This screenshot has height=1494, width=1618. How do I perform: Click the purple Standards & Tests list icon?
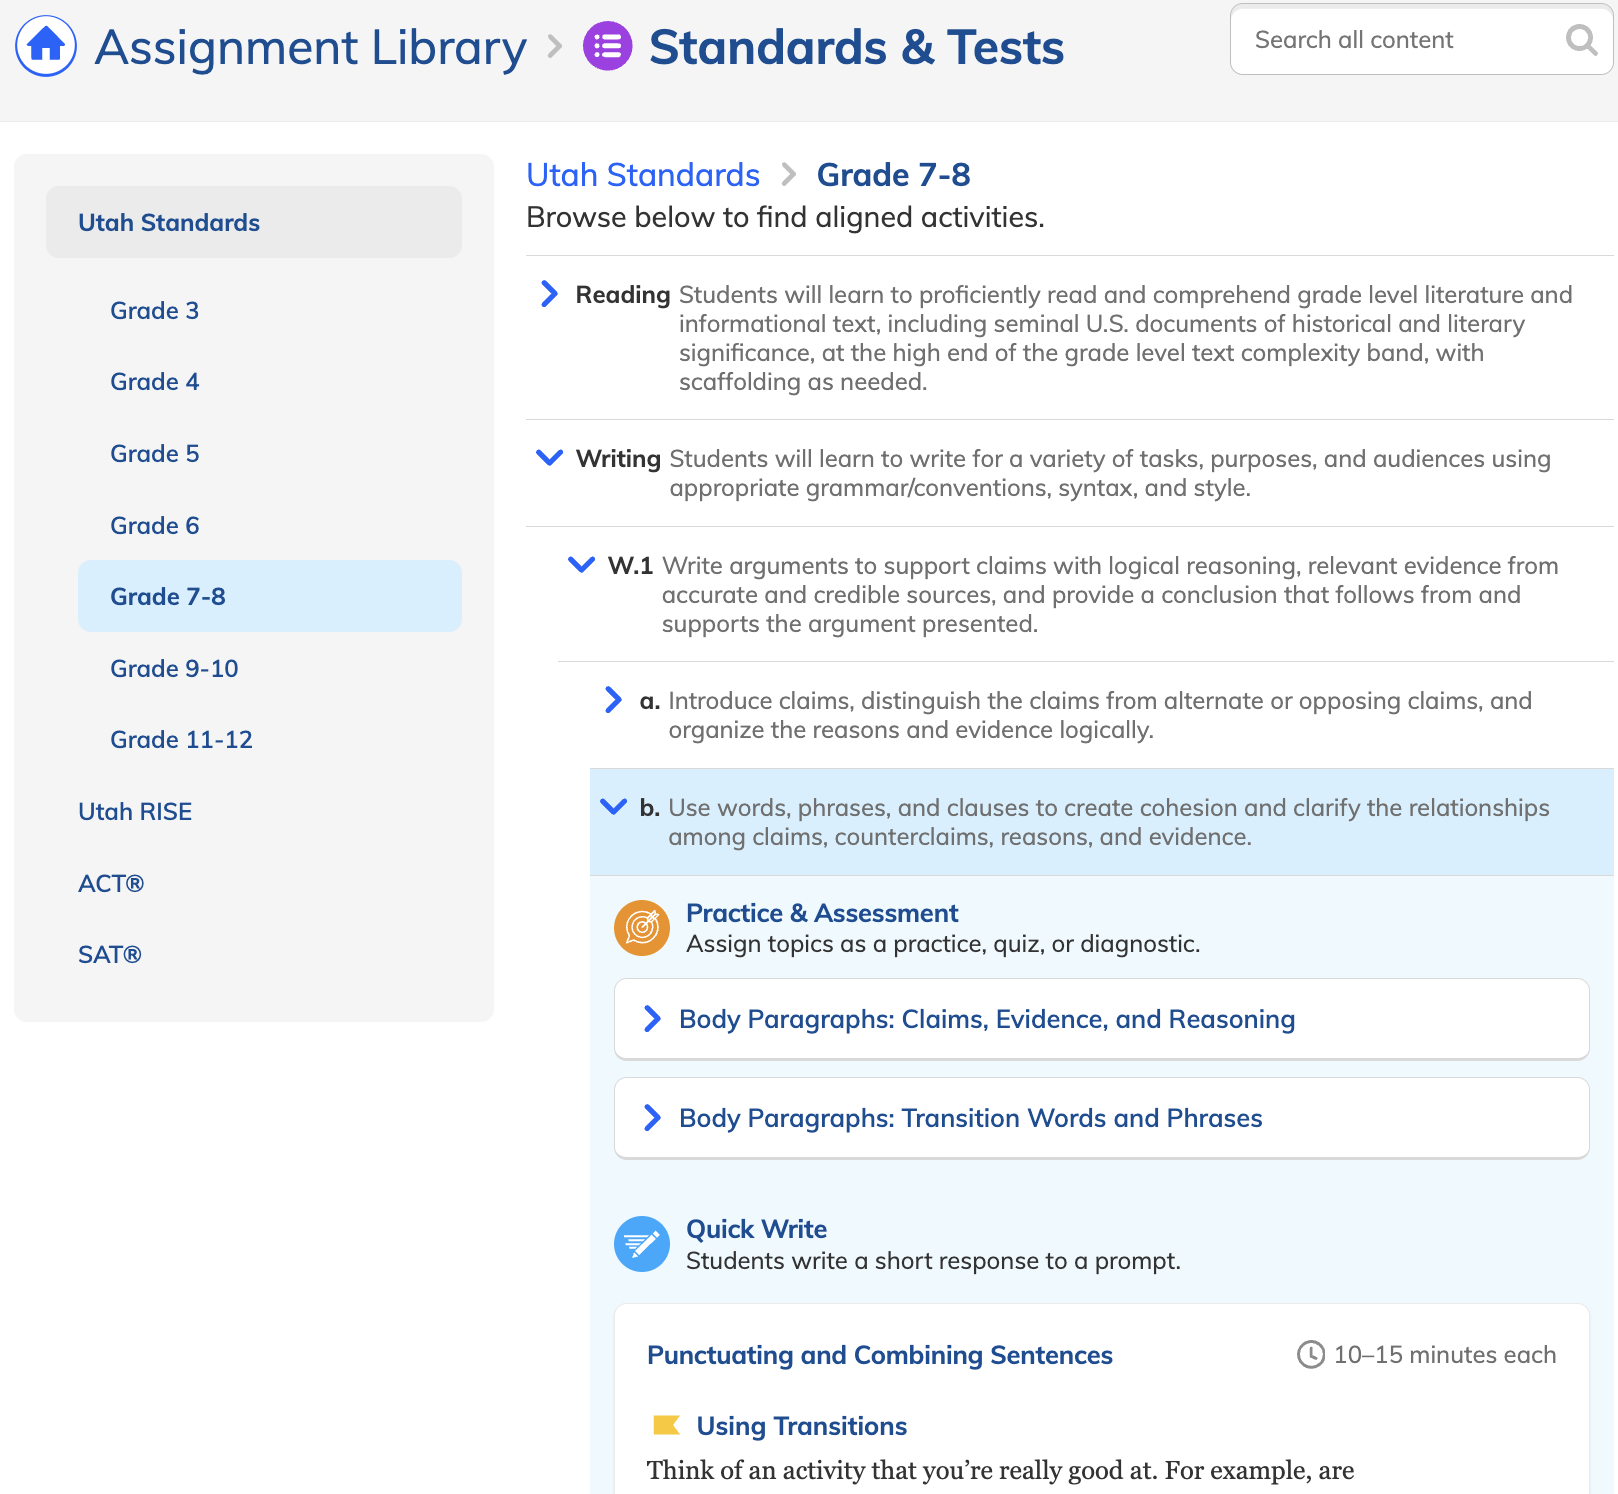pos(607,46)
